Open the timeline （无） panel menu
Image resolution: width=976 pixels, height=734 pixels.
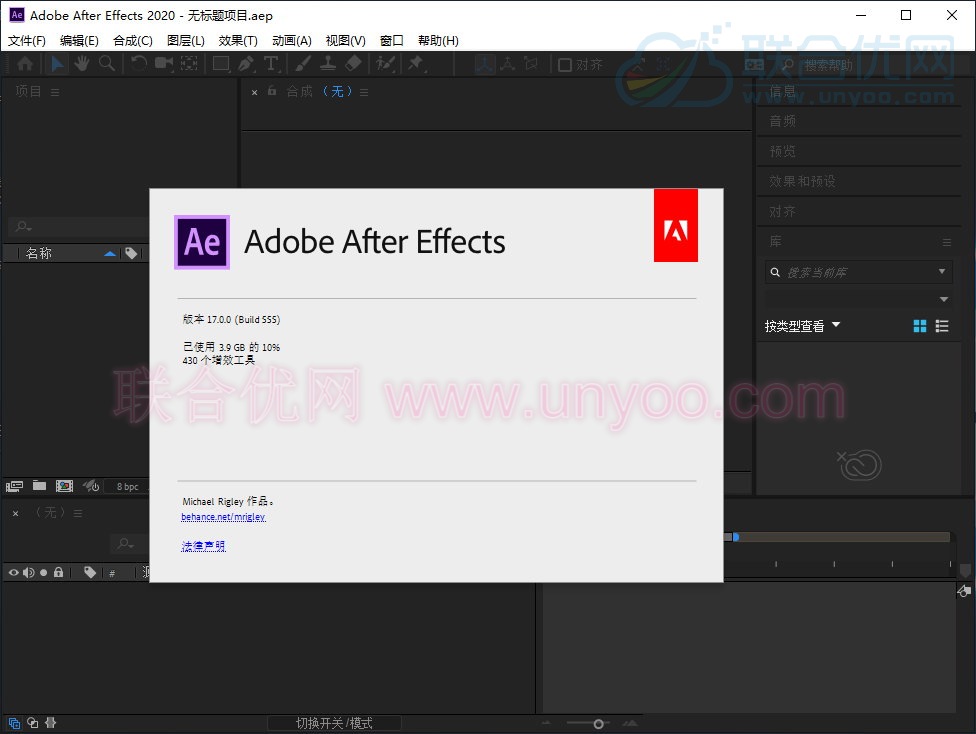[x=78, y=513]
